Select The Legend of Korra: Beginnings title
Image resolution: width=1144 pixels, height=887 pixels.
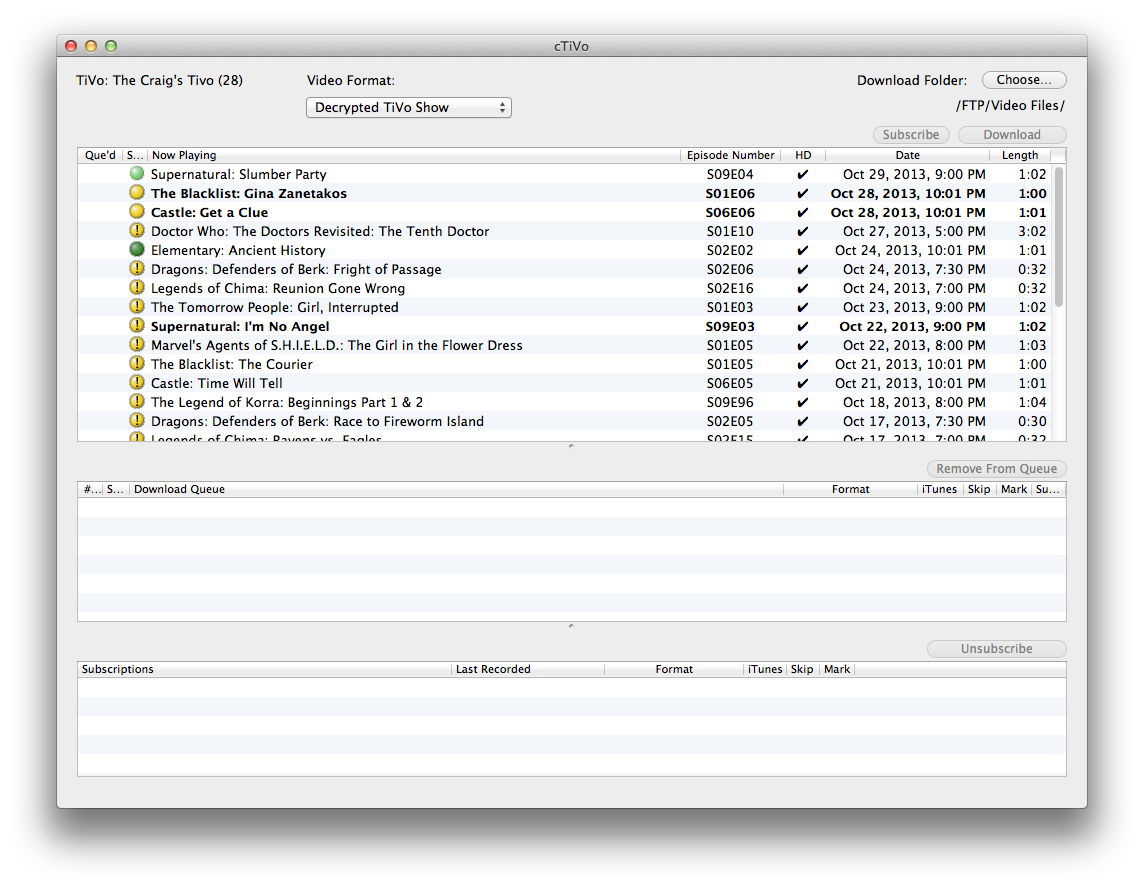(287, 402)
